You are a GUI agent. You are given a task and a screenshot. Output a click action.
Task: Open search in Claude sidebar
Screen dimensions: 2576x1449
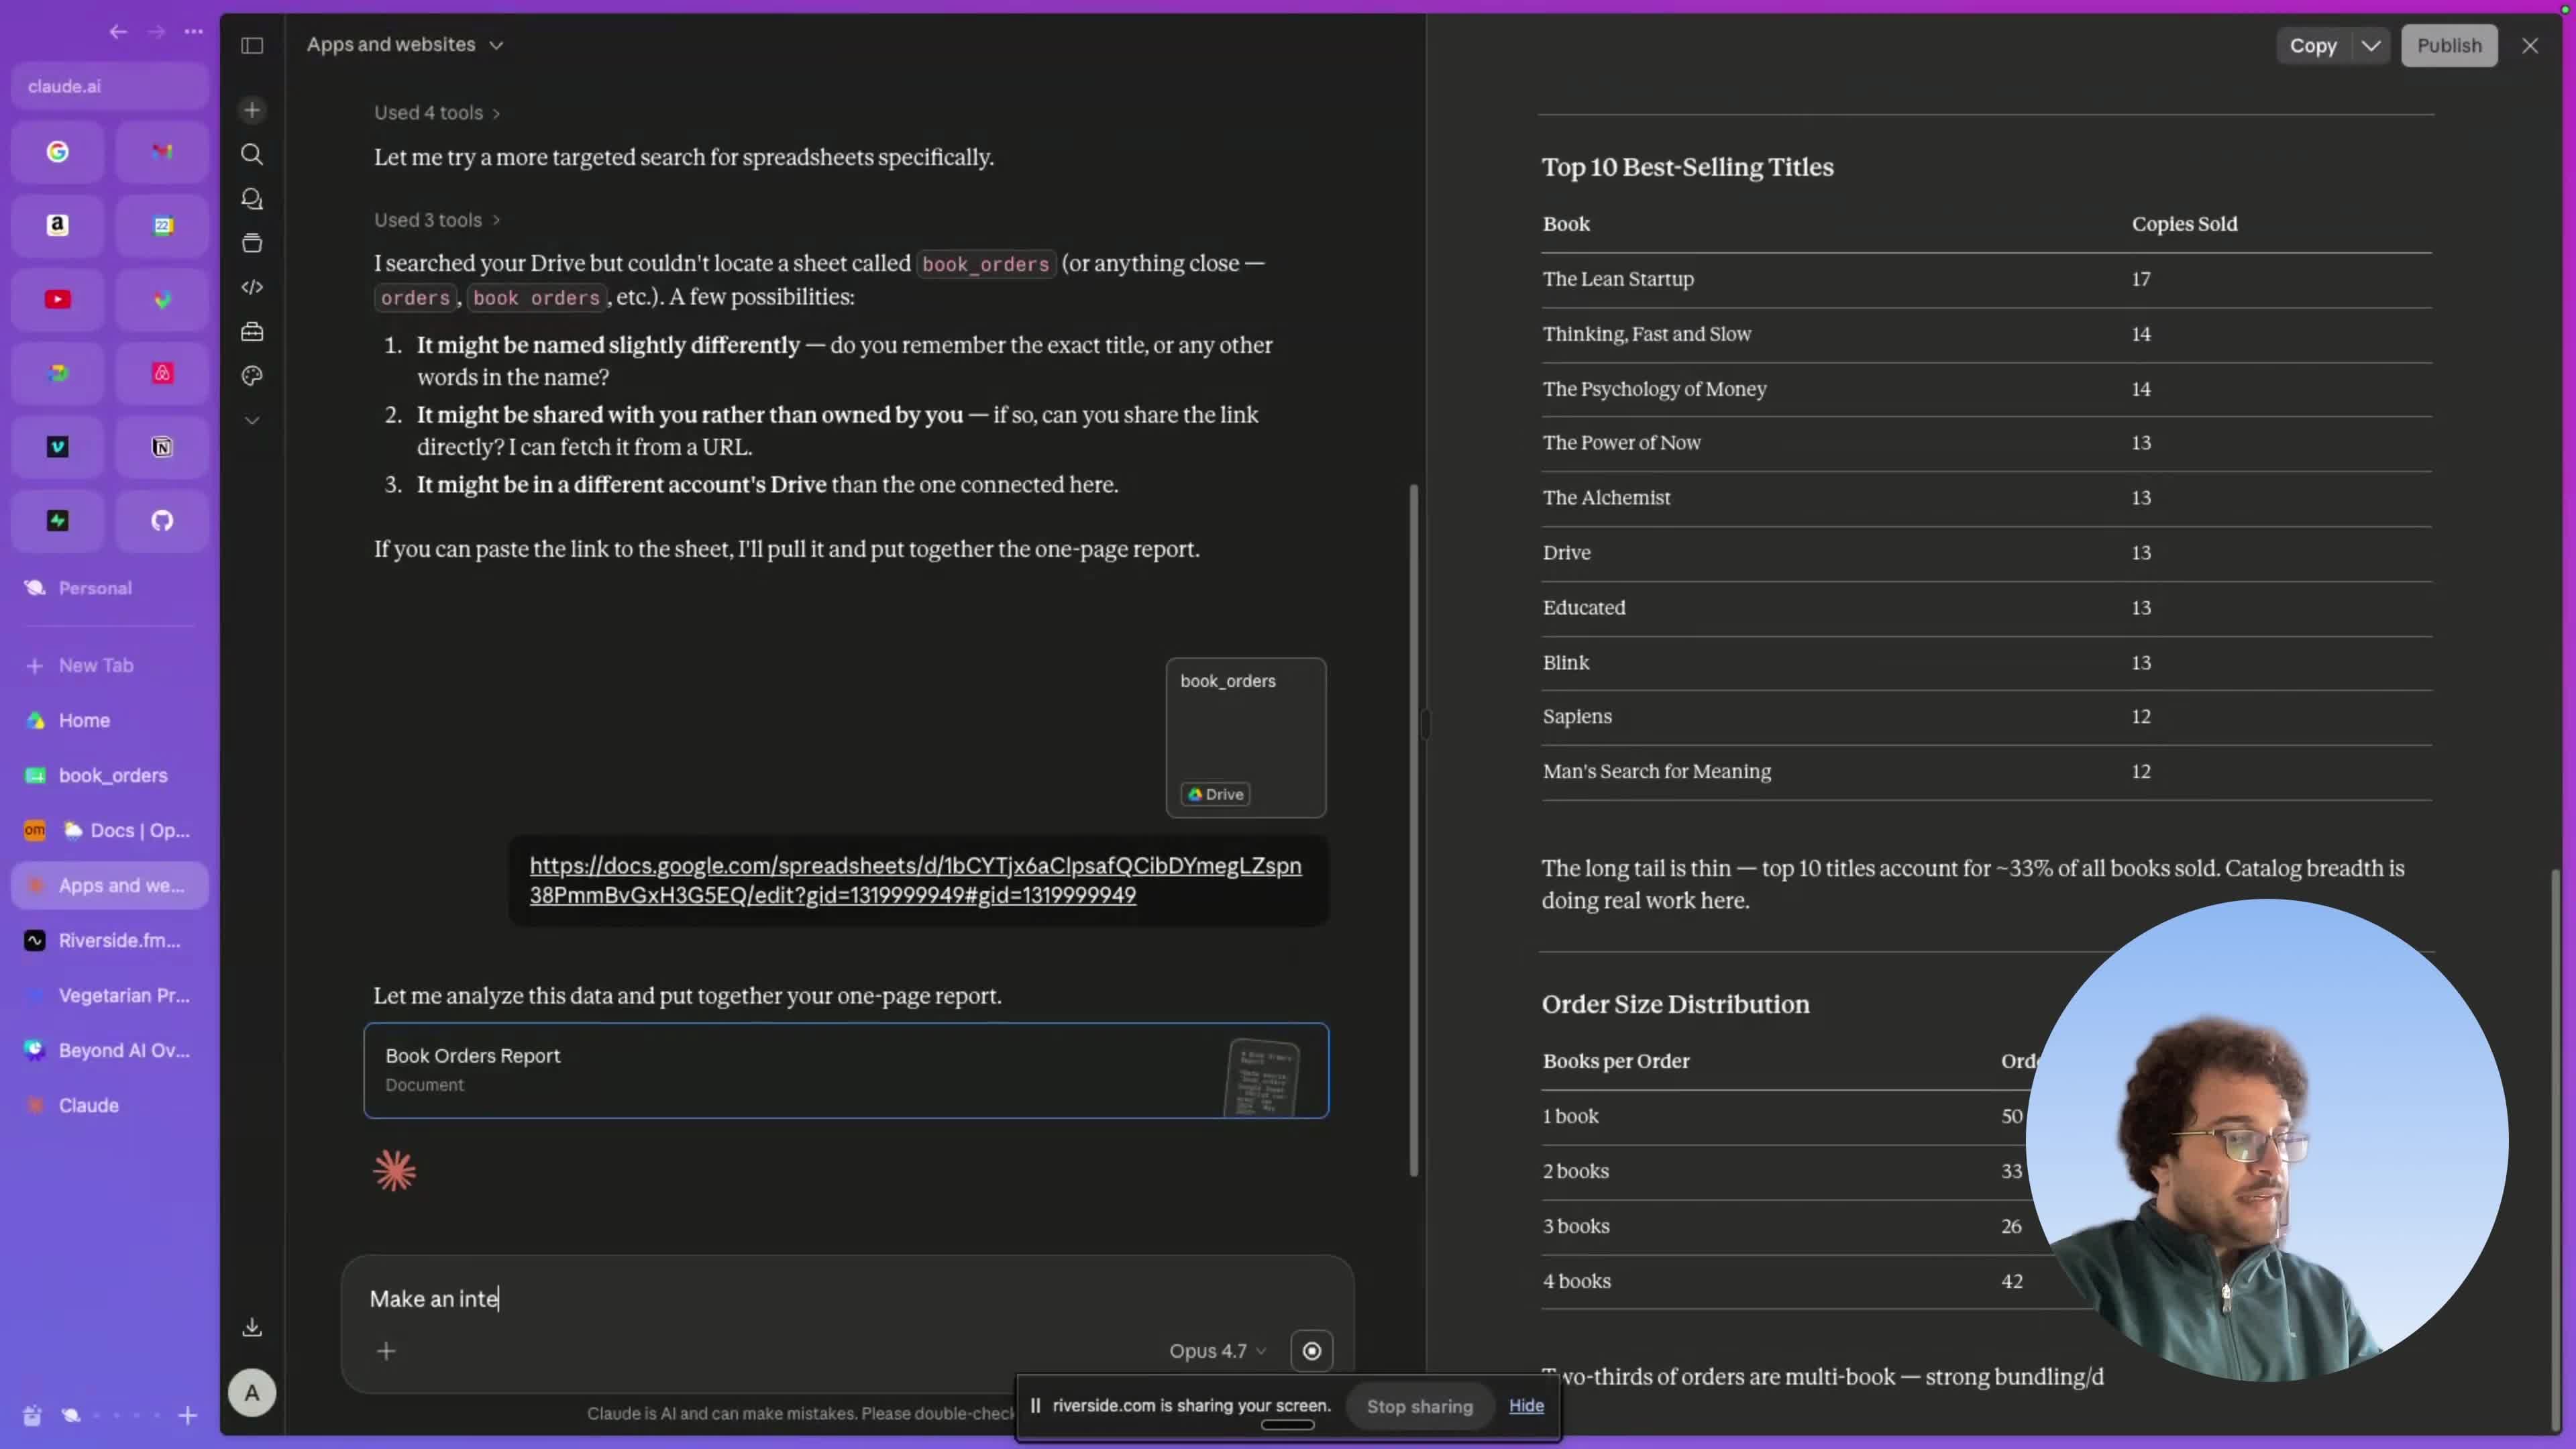(x=252, y=154)
